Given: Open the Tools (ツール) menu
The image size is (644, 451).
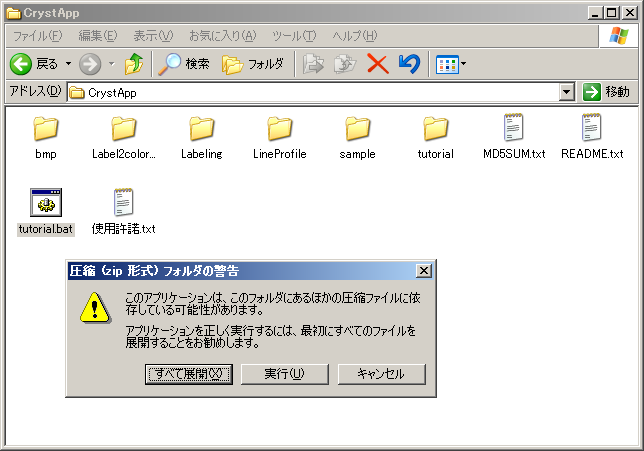Looking at the screenshot, I should [294, 36].
